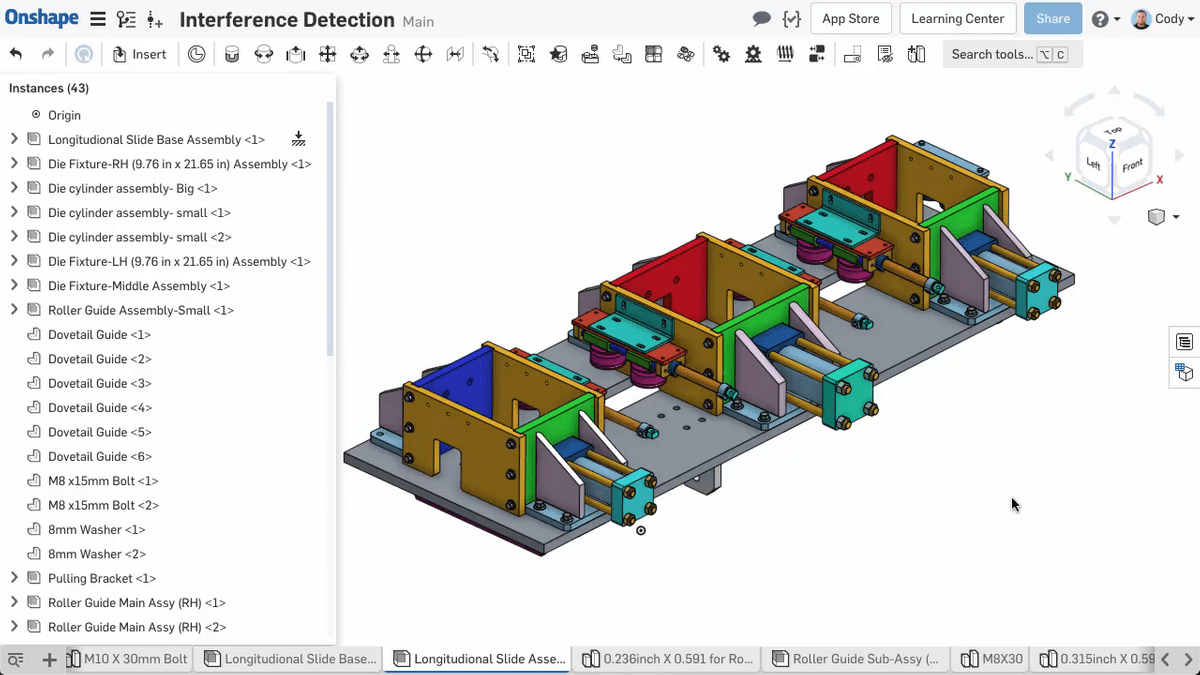Click the fixed icon beside Longitudinal Slide Base Assembly
1200x675 pixels.
(298, 139)
